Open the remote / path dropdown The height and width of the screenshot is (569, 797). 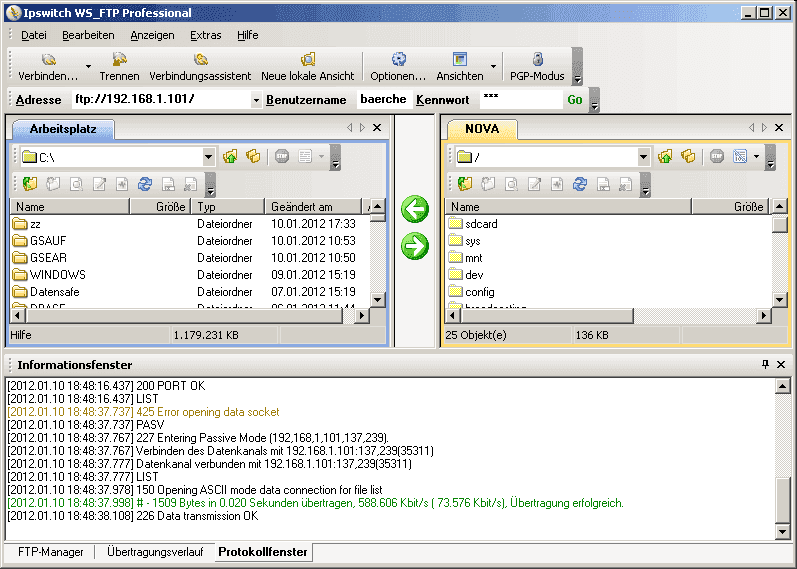click(x=643, y=157)
